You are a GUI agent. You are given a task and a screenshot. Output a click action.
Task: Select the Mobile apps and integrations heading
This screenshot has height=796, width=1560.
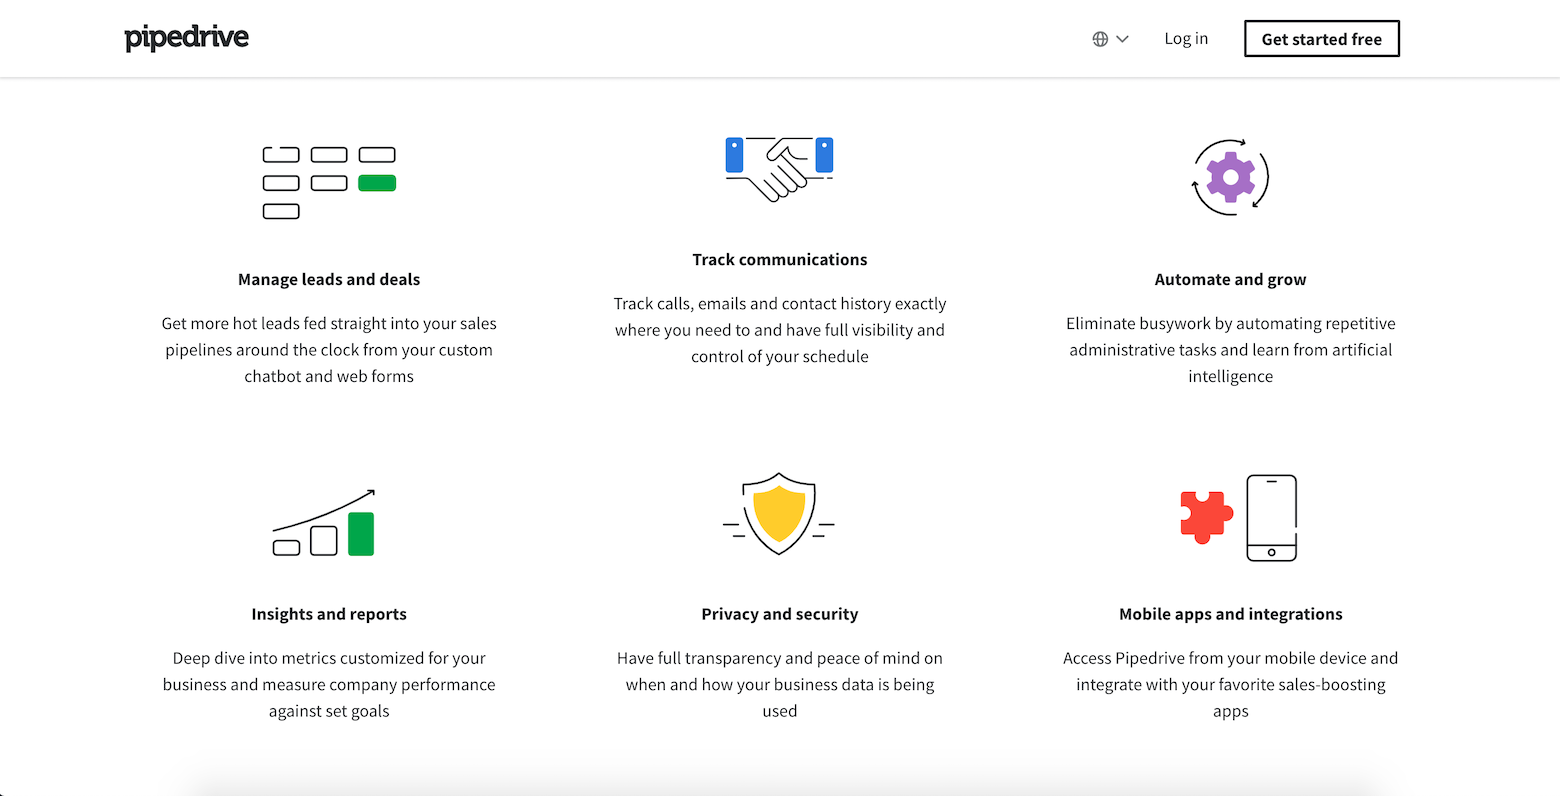point(1230,615)
